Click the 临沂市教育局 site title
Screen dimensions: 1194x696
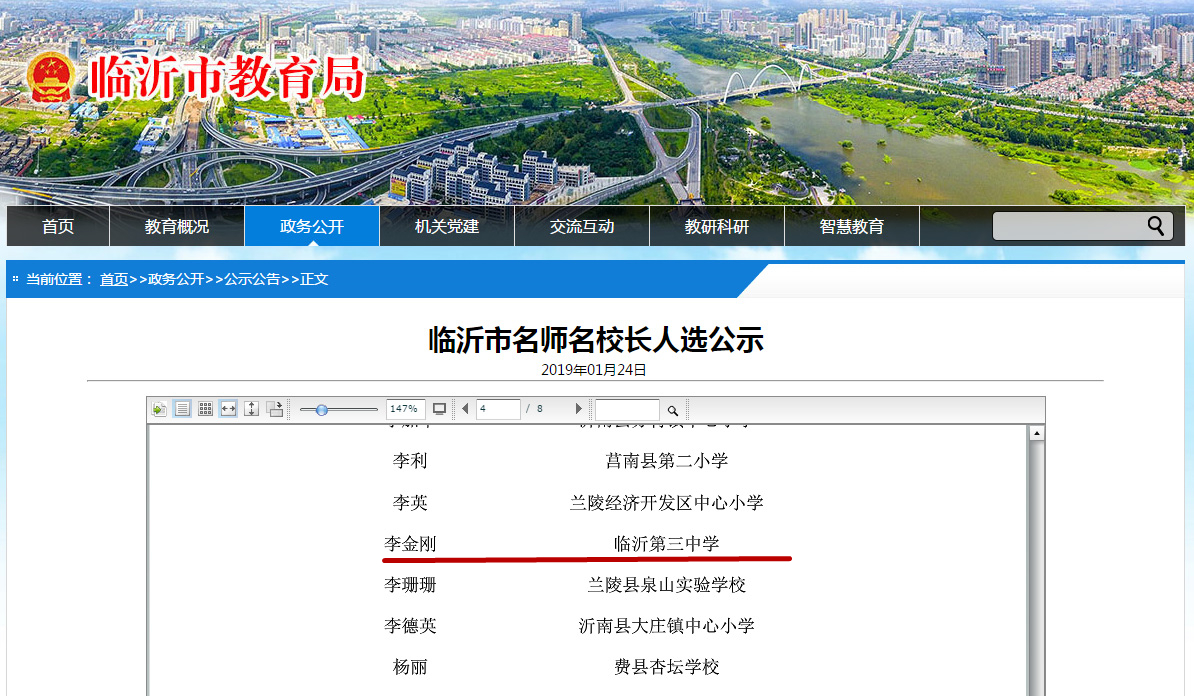pyautogui.click(x=227, y=77)
